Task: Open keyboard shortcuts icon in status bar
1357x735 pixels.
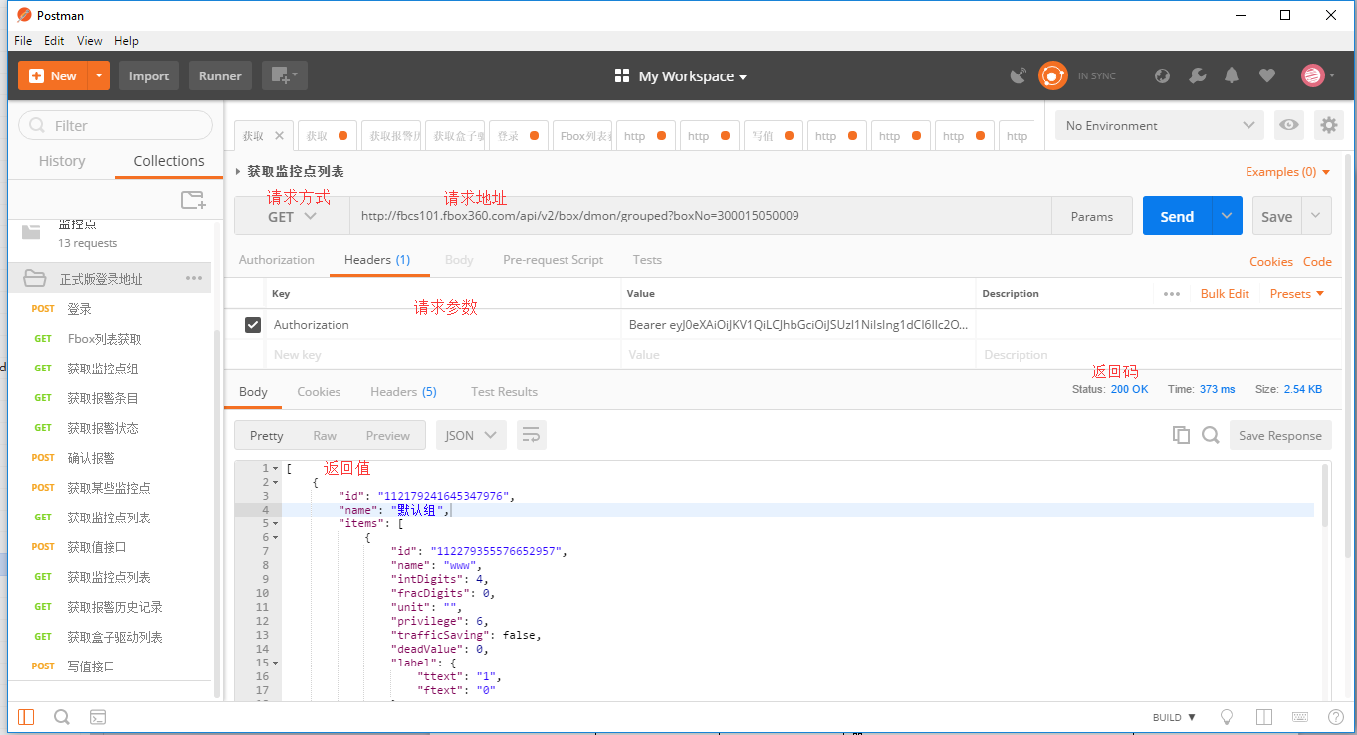Action: [1300, 717]
